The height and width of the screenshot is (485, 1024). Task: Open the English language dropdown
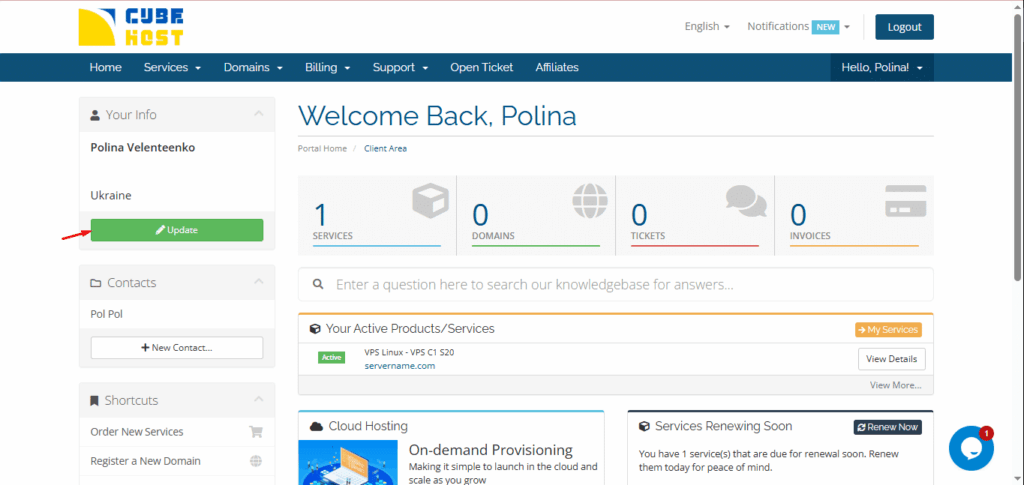[x=707, y=27]
